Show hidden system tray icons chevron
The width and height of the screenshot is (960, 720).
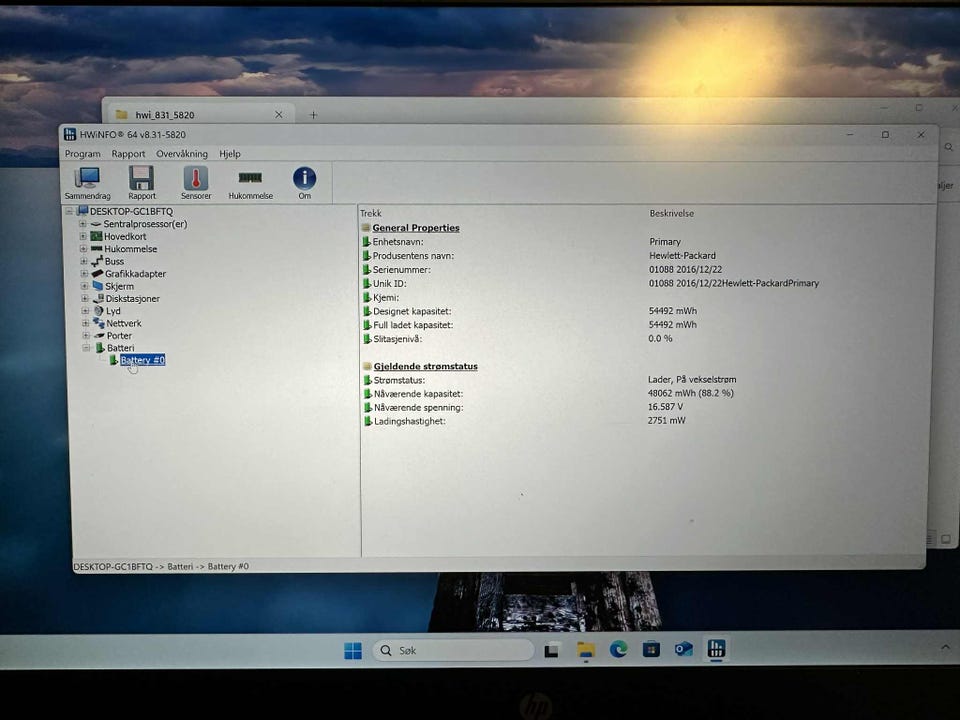[946, 647]
